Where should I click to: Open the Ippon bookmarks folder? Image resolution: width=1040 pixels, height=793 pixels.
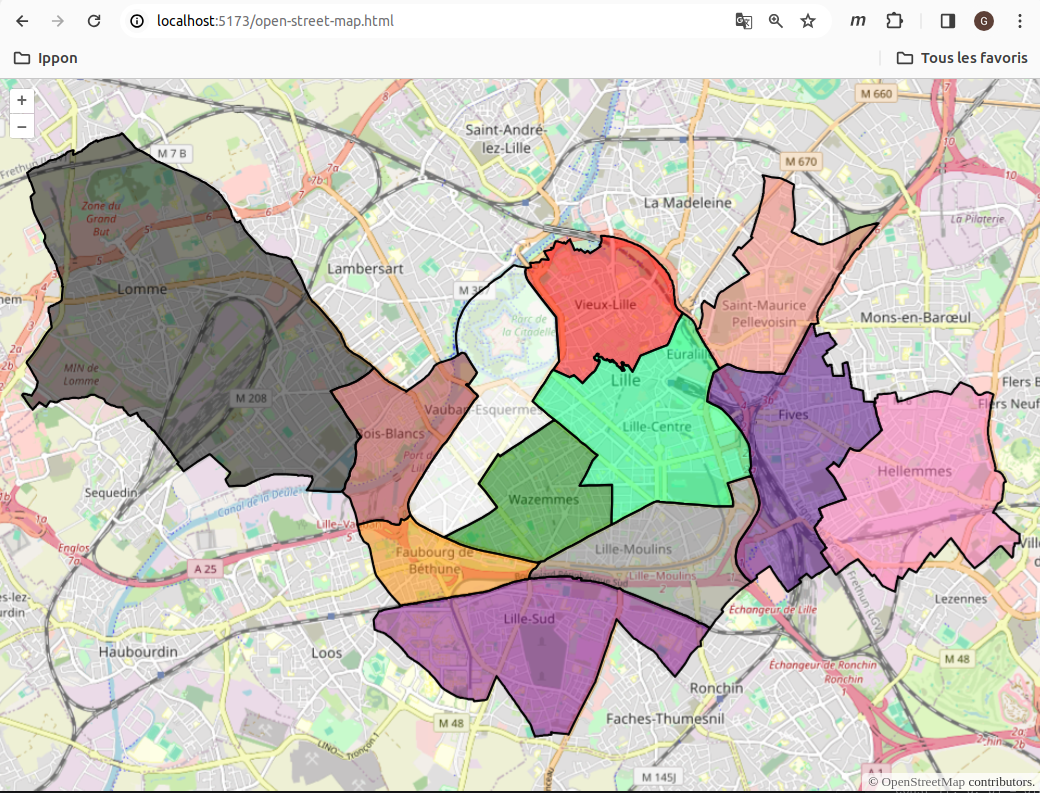click(47, 58)
